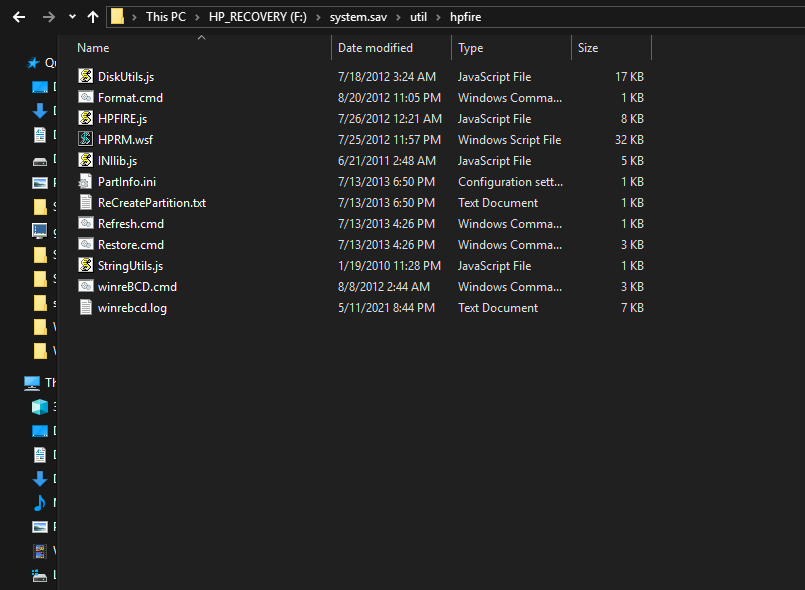Screen dimensions: 805x590
Task: Open This PC monitor icon in sidebar
Action: (x=32, y=383)
